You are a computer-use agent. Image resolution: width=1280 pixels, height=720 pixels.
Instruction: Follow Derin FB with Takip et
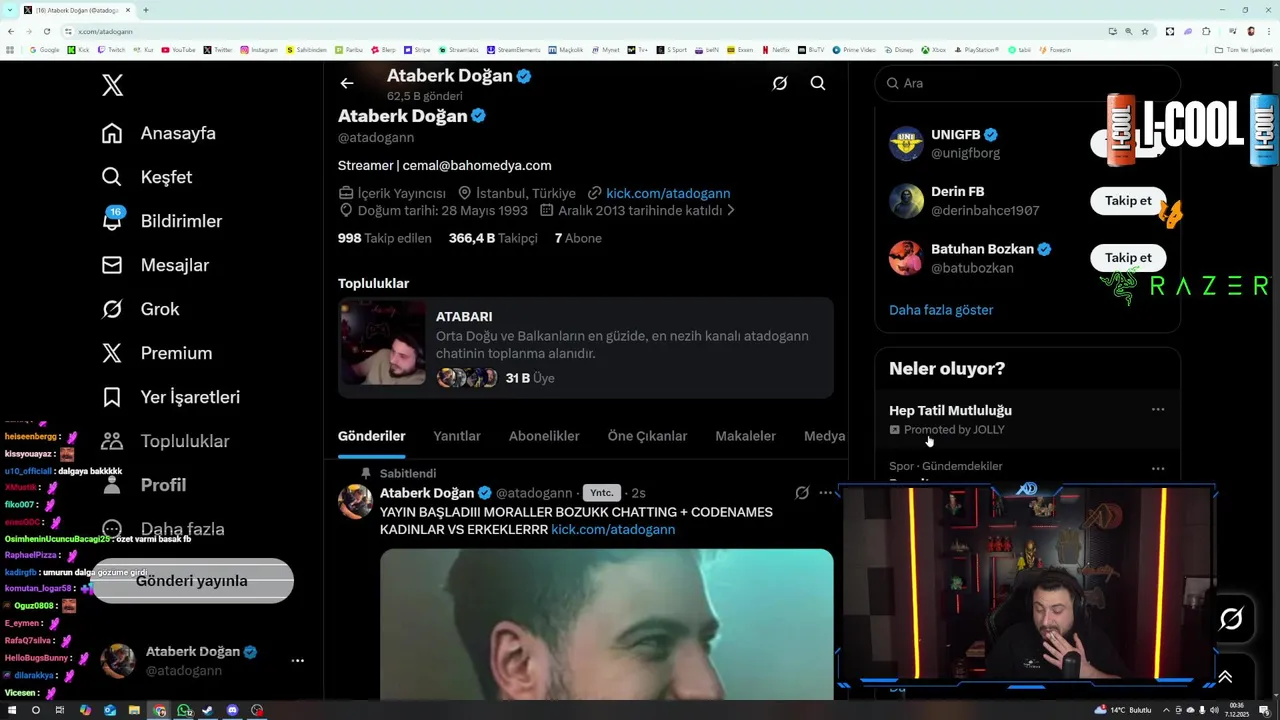(x=1128, y=201)
